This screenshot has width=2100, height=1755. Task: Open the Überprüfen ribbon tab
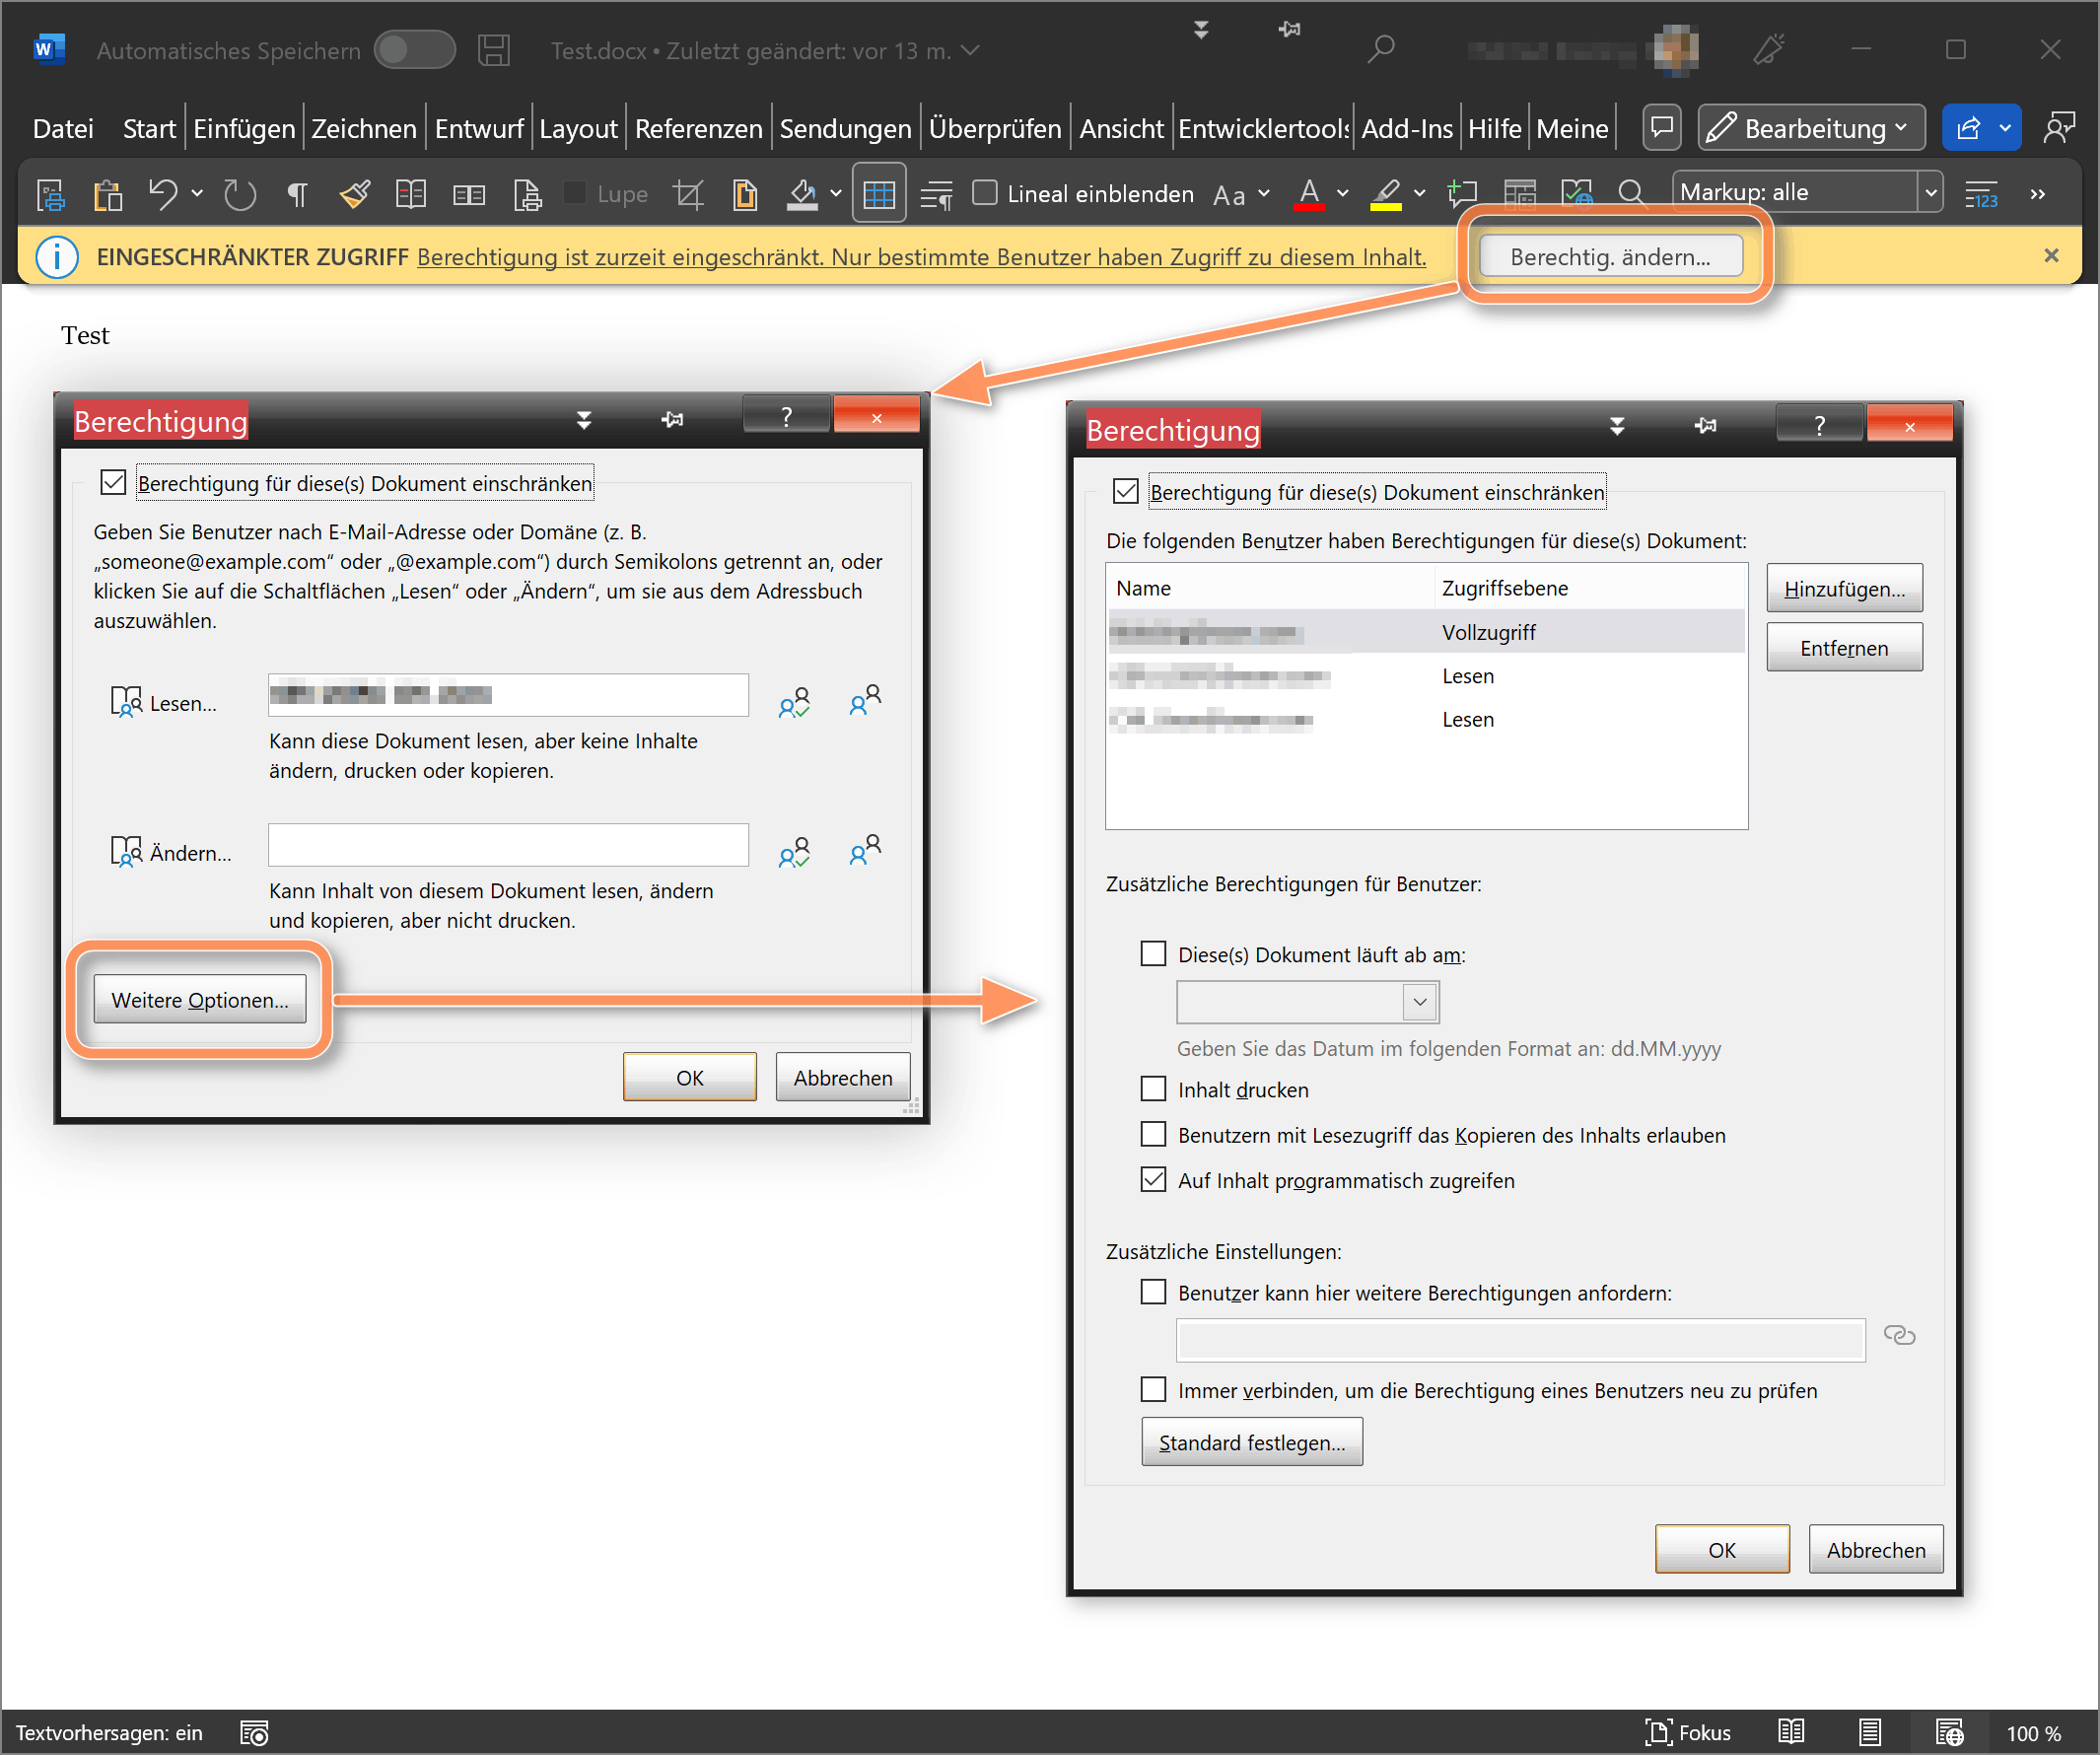(994, 128)
